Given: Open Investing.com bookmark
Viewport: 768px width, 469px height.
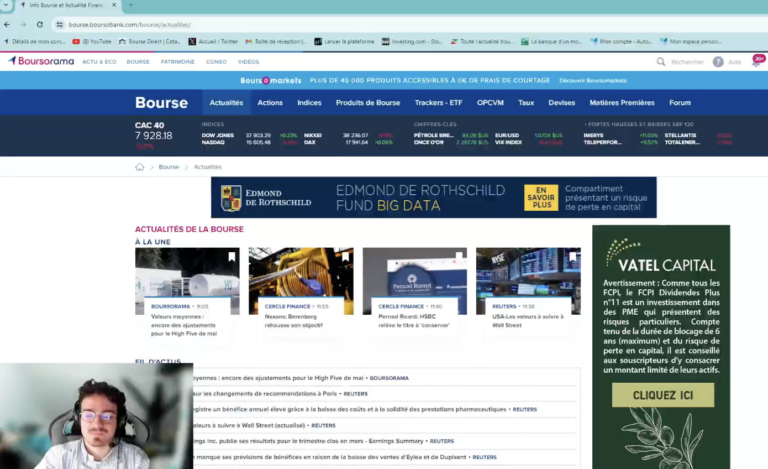Looking at the screenshot, I should (x=412, y=42).
